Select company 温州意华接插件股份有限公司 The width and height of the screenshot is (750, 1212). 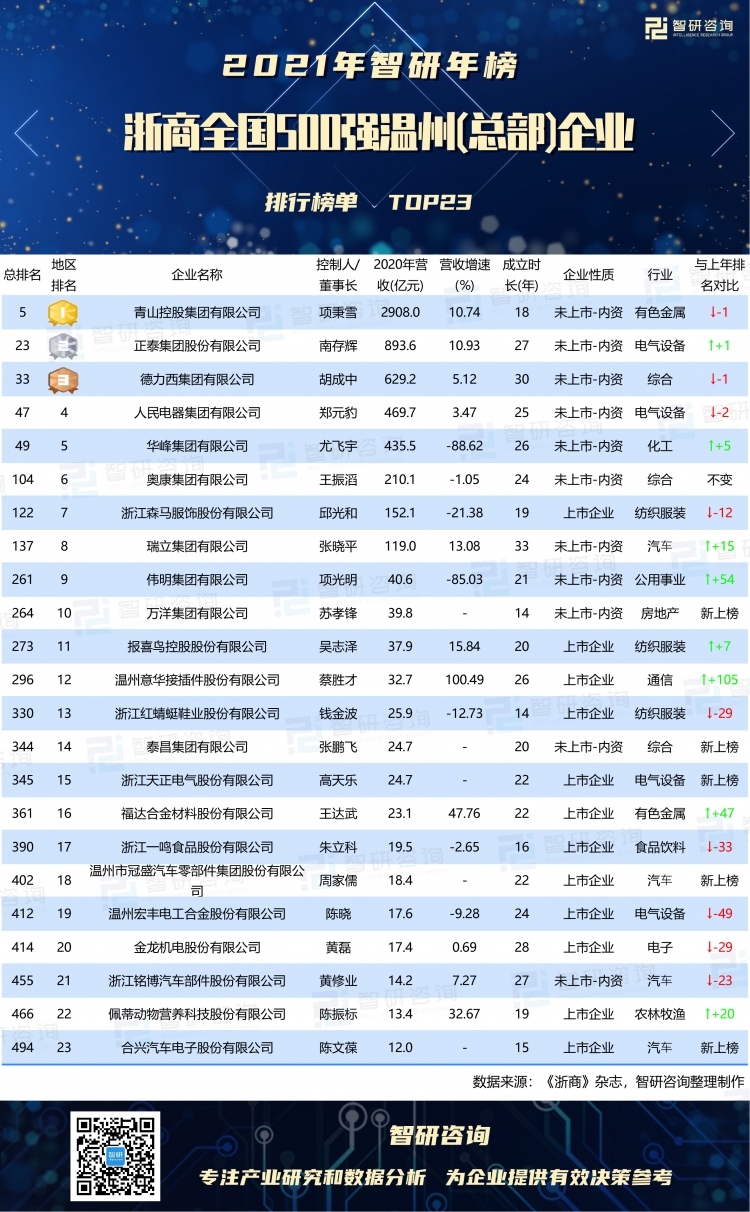coord(197,680)
